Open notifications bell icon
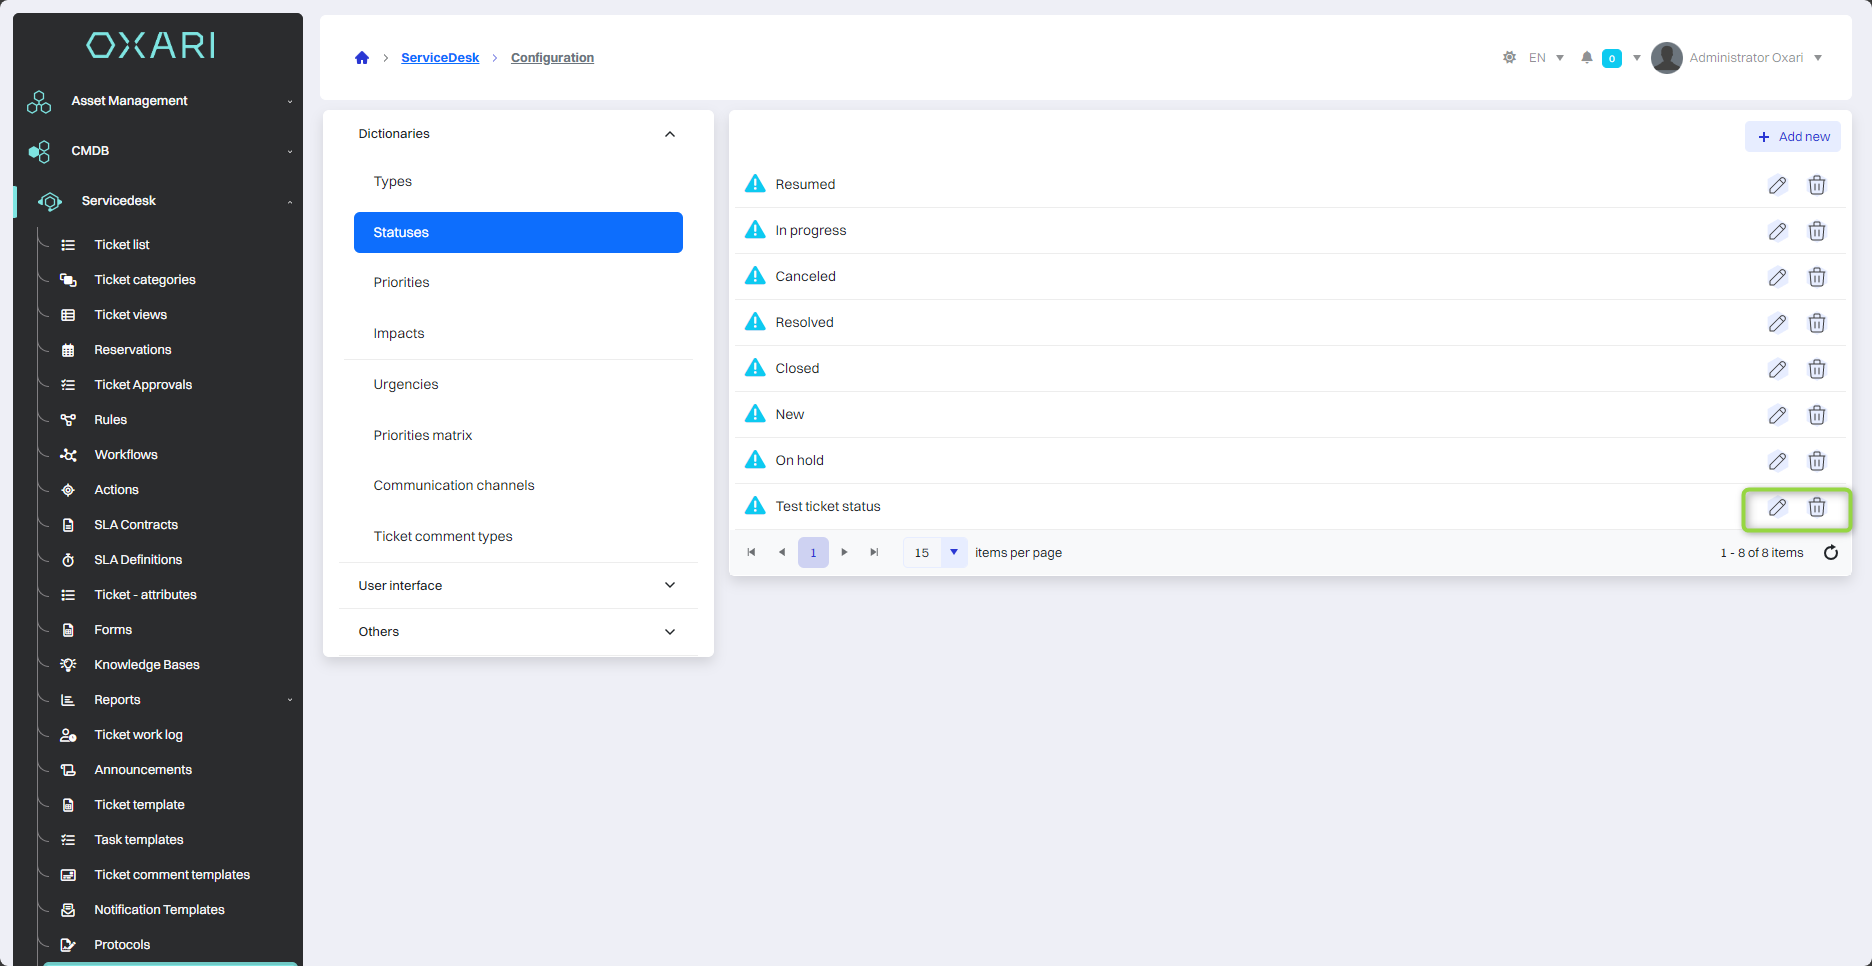The width and height of the screenshot is (1872, 966). tap(1587, 58)
